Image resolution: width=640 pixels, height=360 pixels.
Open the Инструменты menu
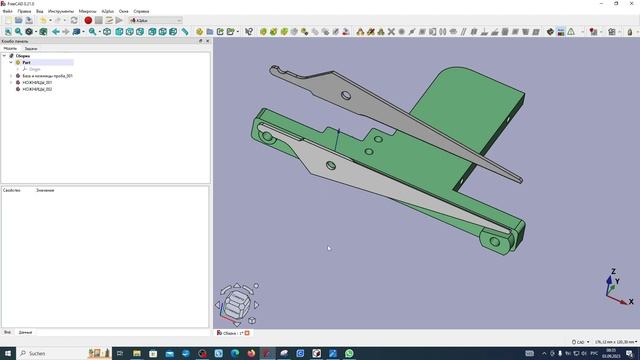(x=61, y=11)
